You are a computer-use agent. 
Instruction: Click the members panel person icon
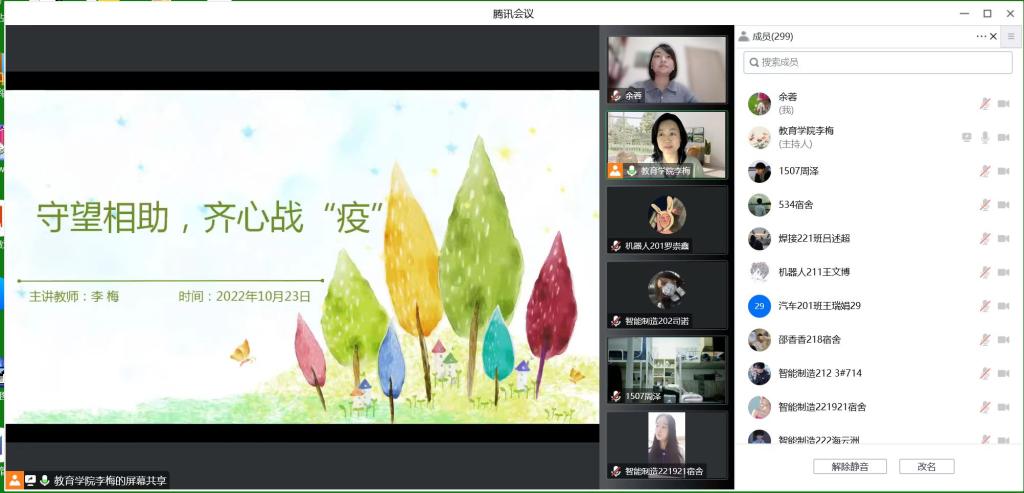744,37
